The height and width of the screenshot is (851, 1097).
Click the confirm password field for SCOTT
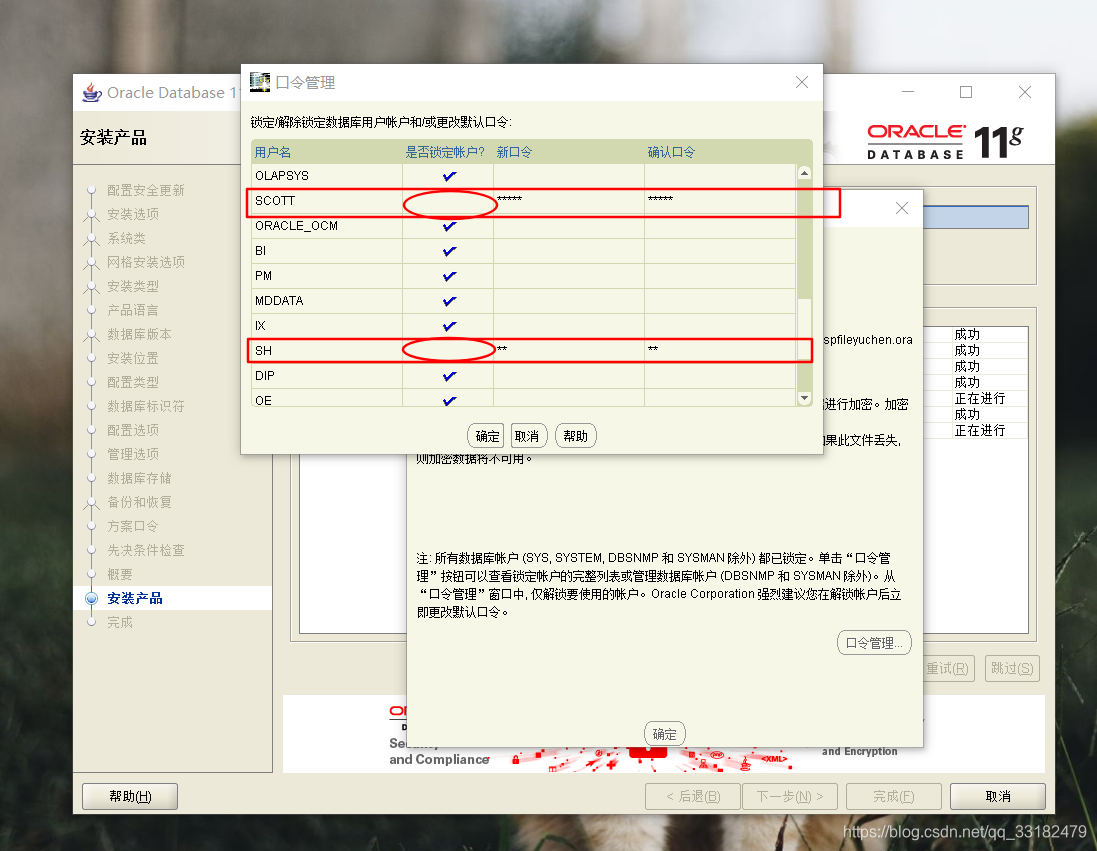pos(720,202)
